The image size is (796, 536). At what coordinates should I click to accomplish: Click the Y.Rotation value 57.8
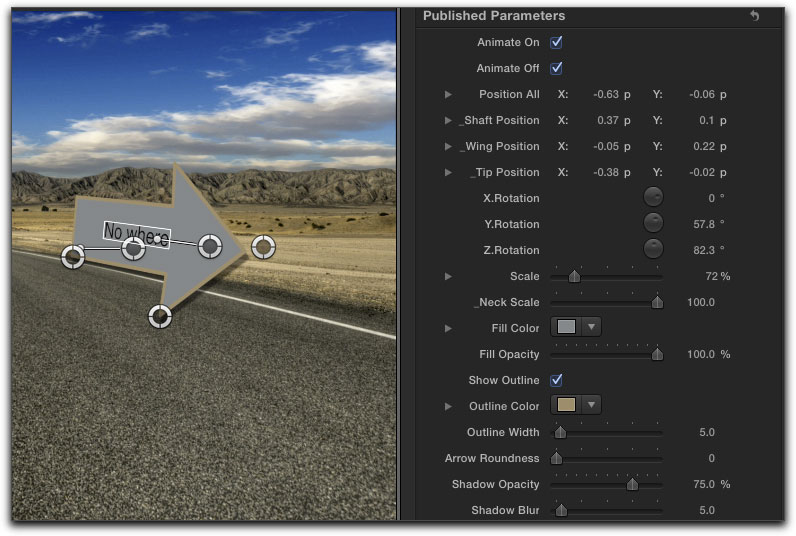point(704,224)
